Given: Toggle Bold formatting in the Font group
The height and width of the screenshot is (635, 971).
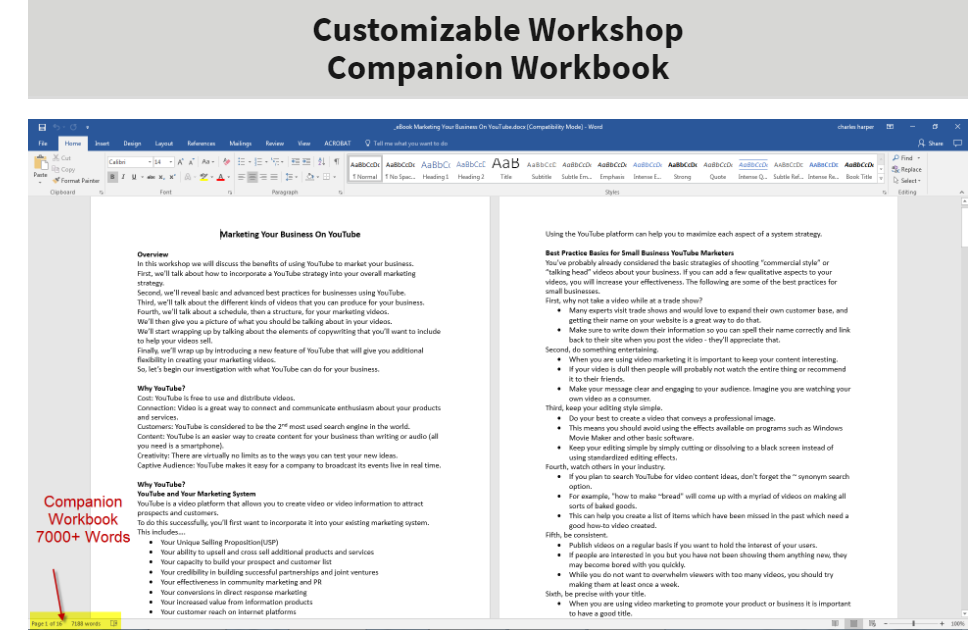Looking at the screenshot, I should click(x=112, y=177).
